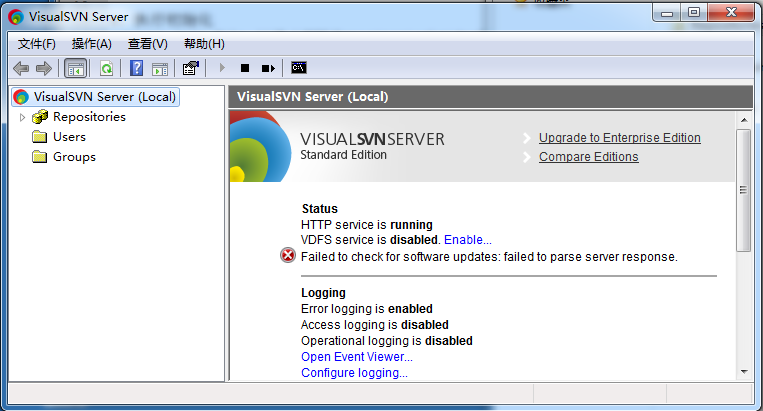Open Help with the question mark icon
The width and height of the screenshot is (763, 411).
[136, 68]
